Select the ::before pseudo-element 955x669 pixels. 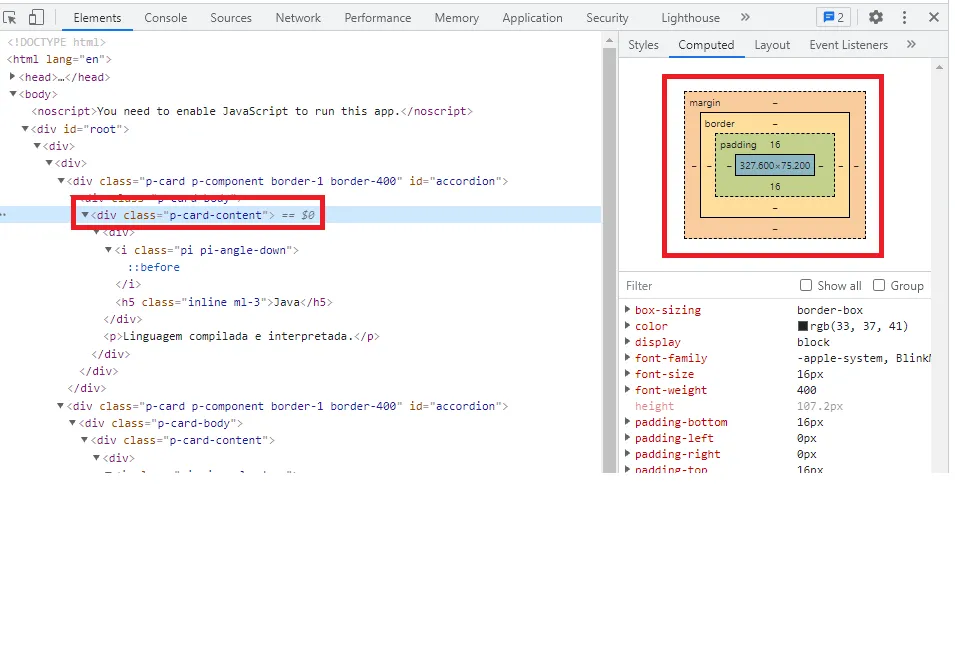pyautogui.click(x=153, y=267)
